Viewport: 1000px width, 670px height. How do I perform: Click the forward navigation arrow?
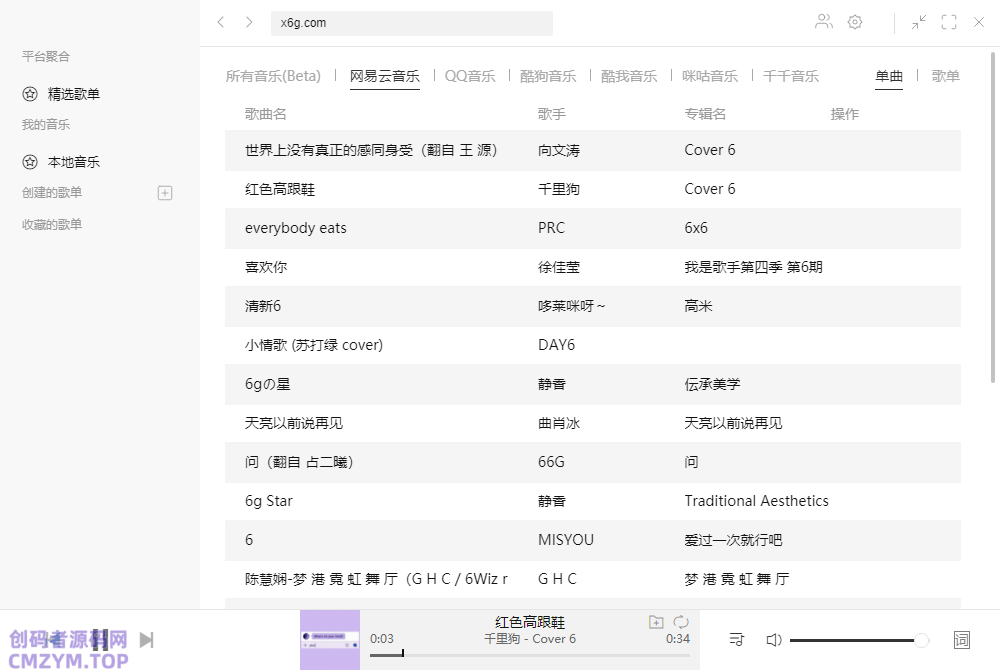(249, 22)
